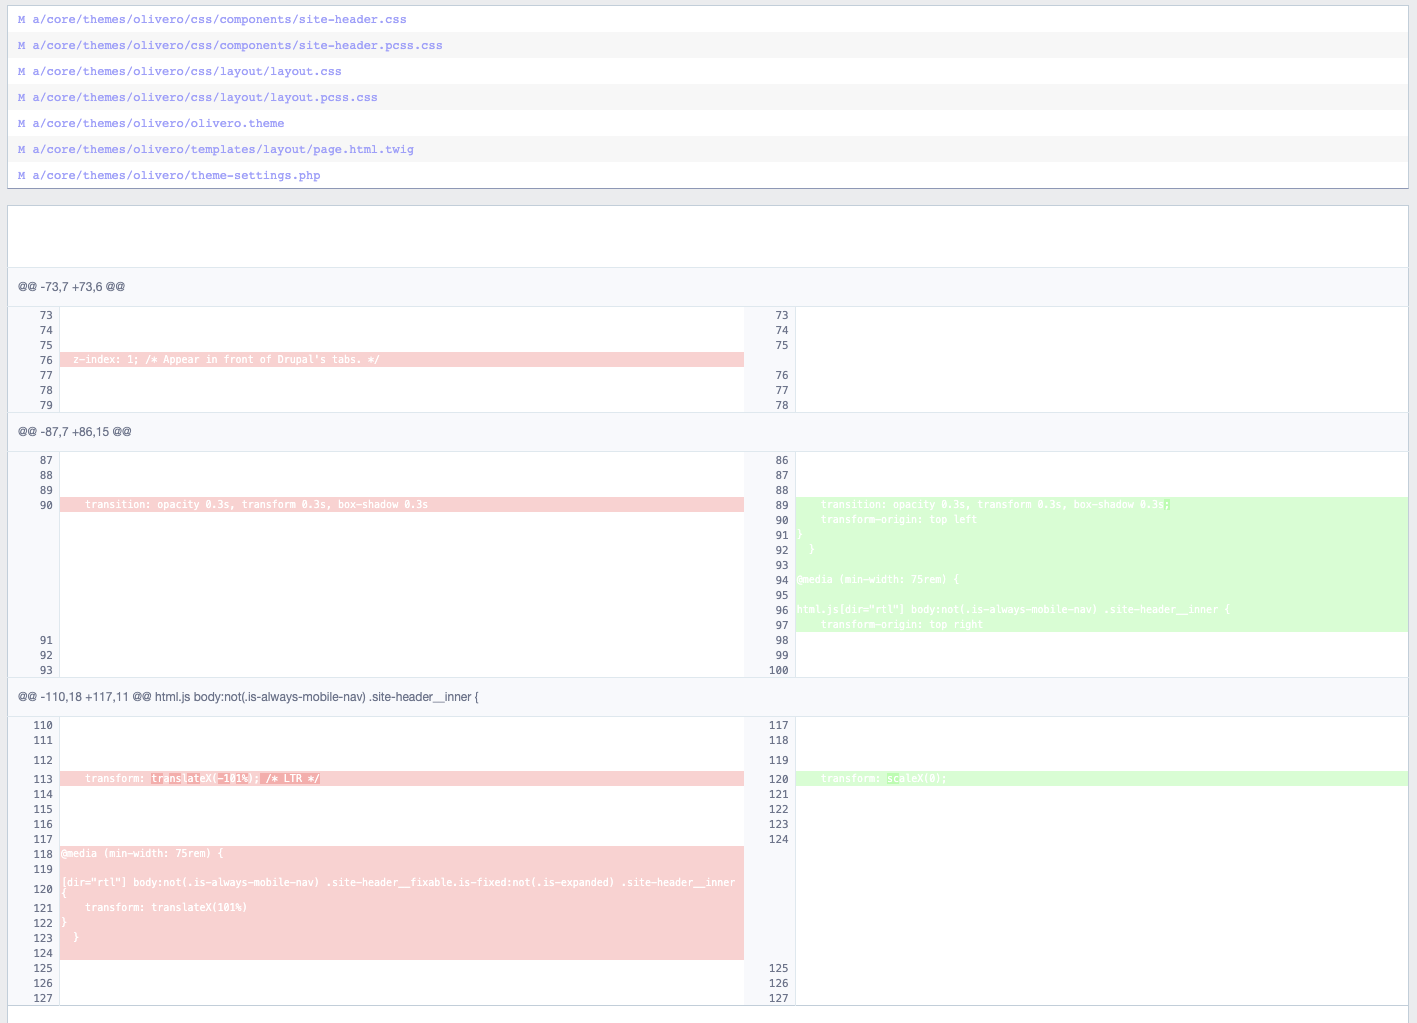1417x1023 pixels.
Task: Click the removed 'transform: translateX(101%)' line
Action: (x=402, y=908)
